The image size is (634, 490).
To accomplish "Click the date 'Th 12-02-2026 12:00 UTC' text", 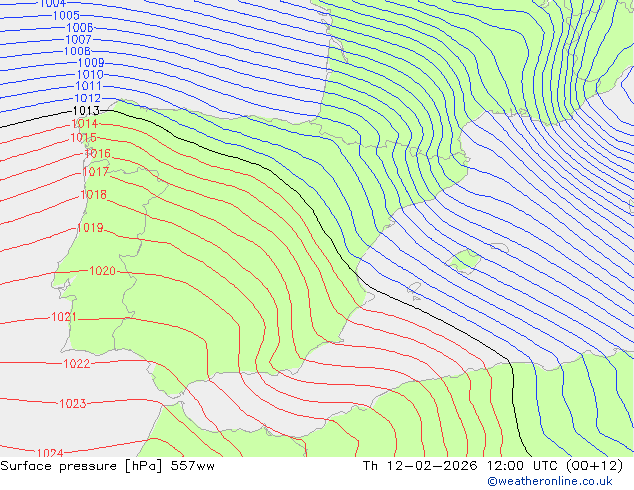I will coord(460,466).
